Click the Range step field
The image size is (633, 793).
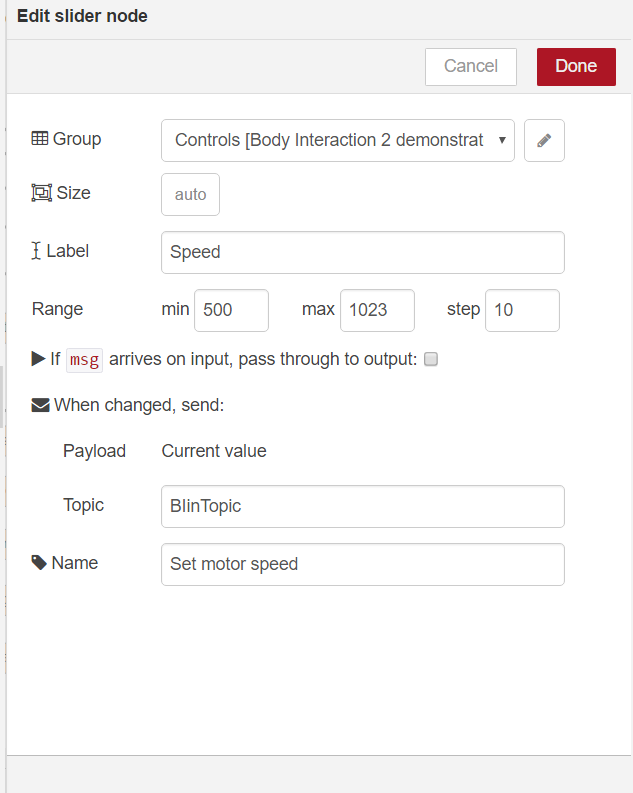point(522,310)
